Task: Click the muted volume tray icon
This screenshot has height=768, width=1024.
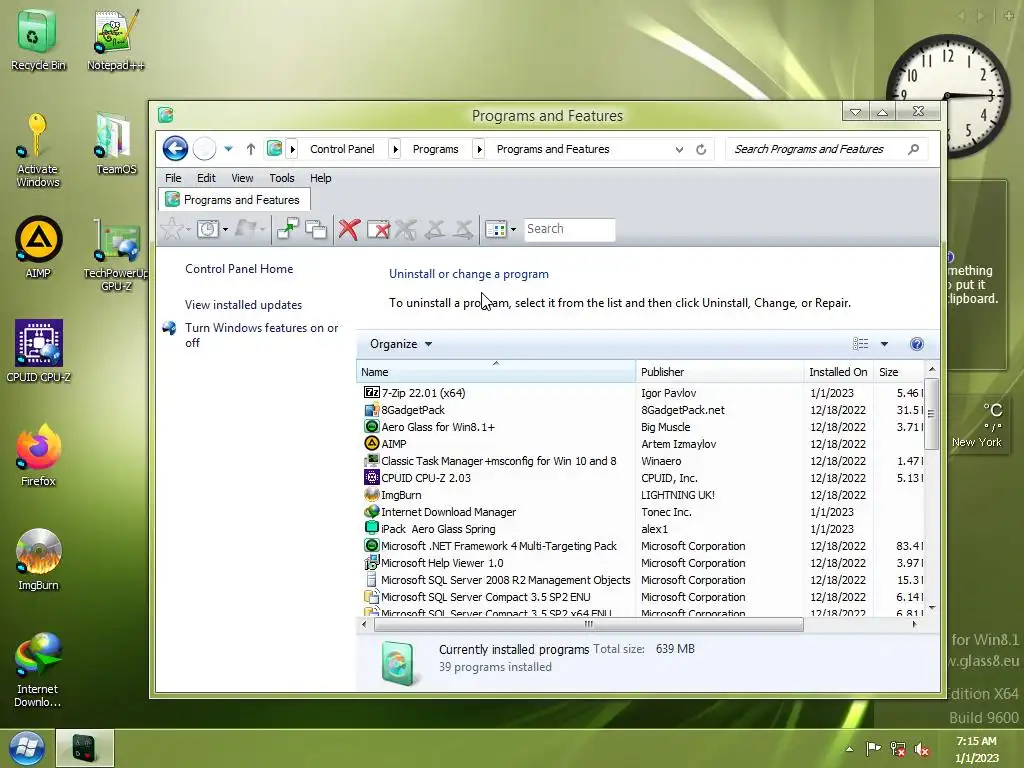Action: coord(921,749)
